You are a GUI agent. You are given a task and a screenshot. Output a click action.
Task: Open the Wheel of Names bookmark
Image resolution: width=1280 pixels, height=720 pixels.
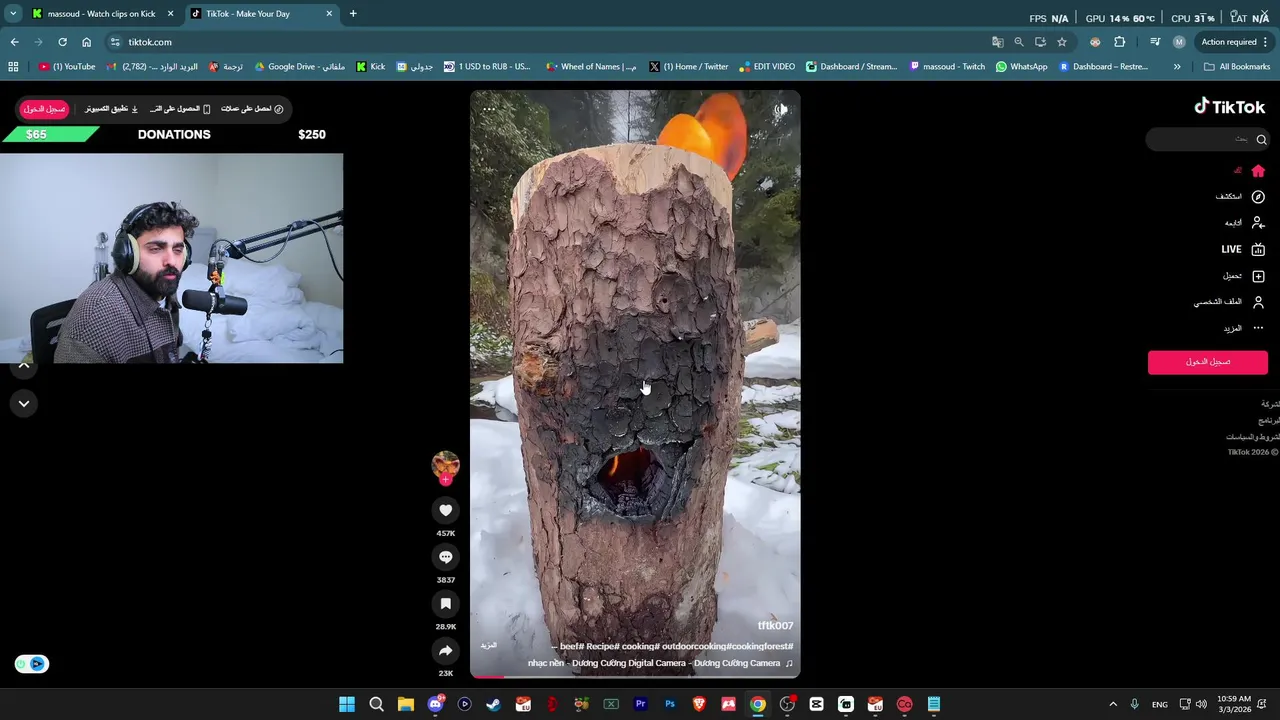pos(591,67)
